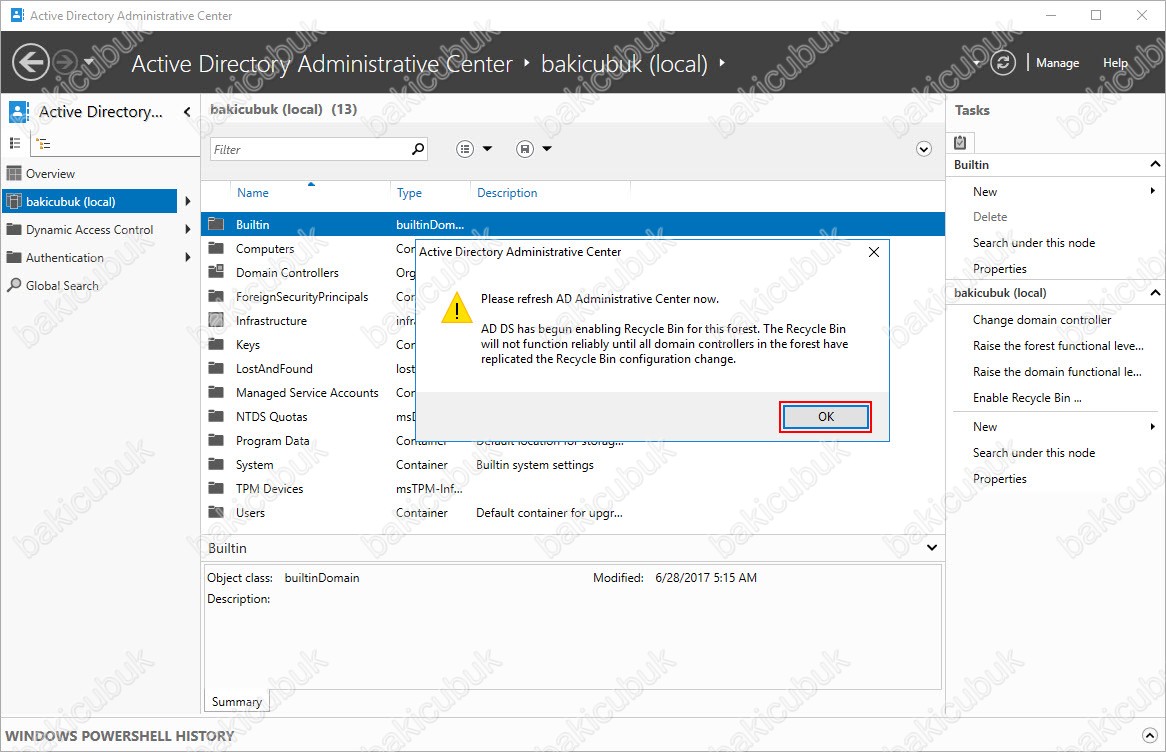
Task: Click the forward navigation arrow
Action: tap(66, 62)
